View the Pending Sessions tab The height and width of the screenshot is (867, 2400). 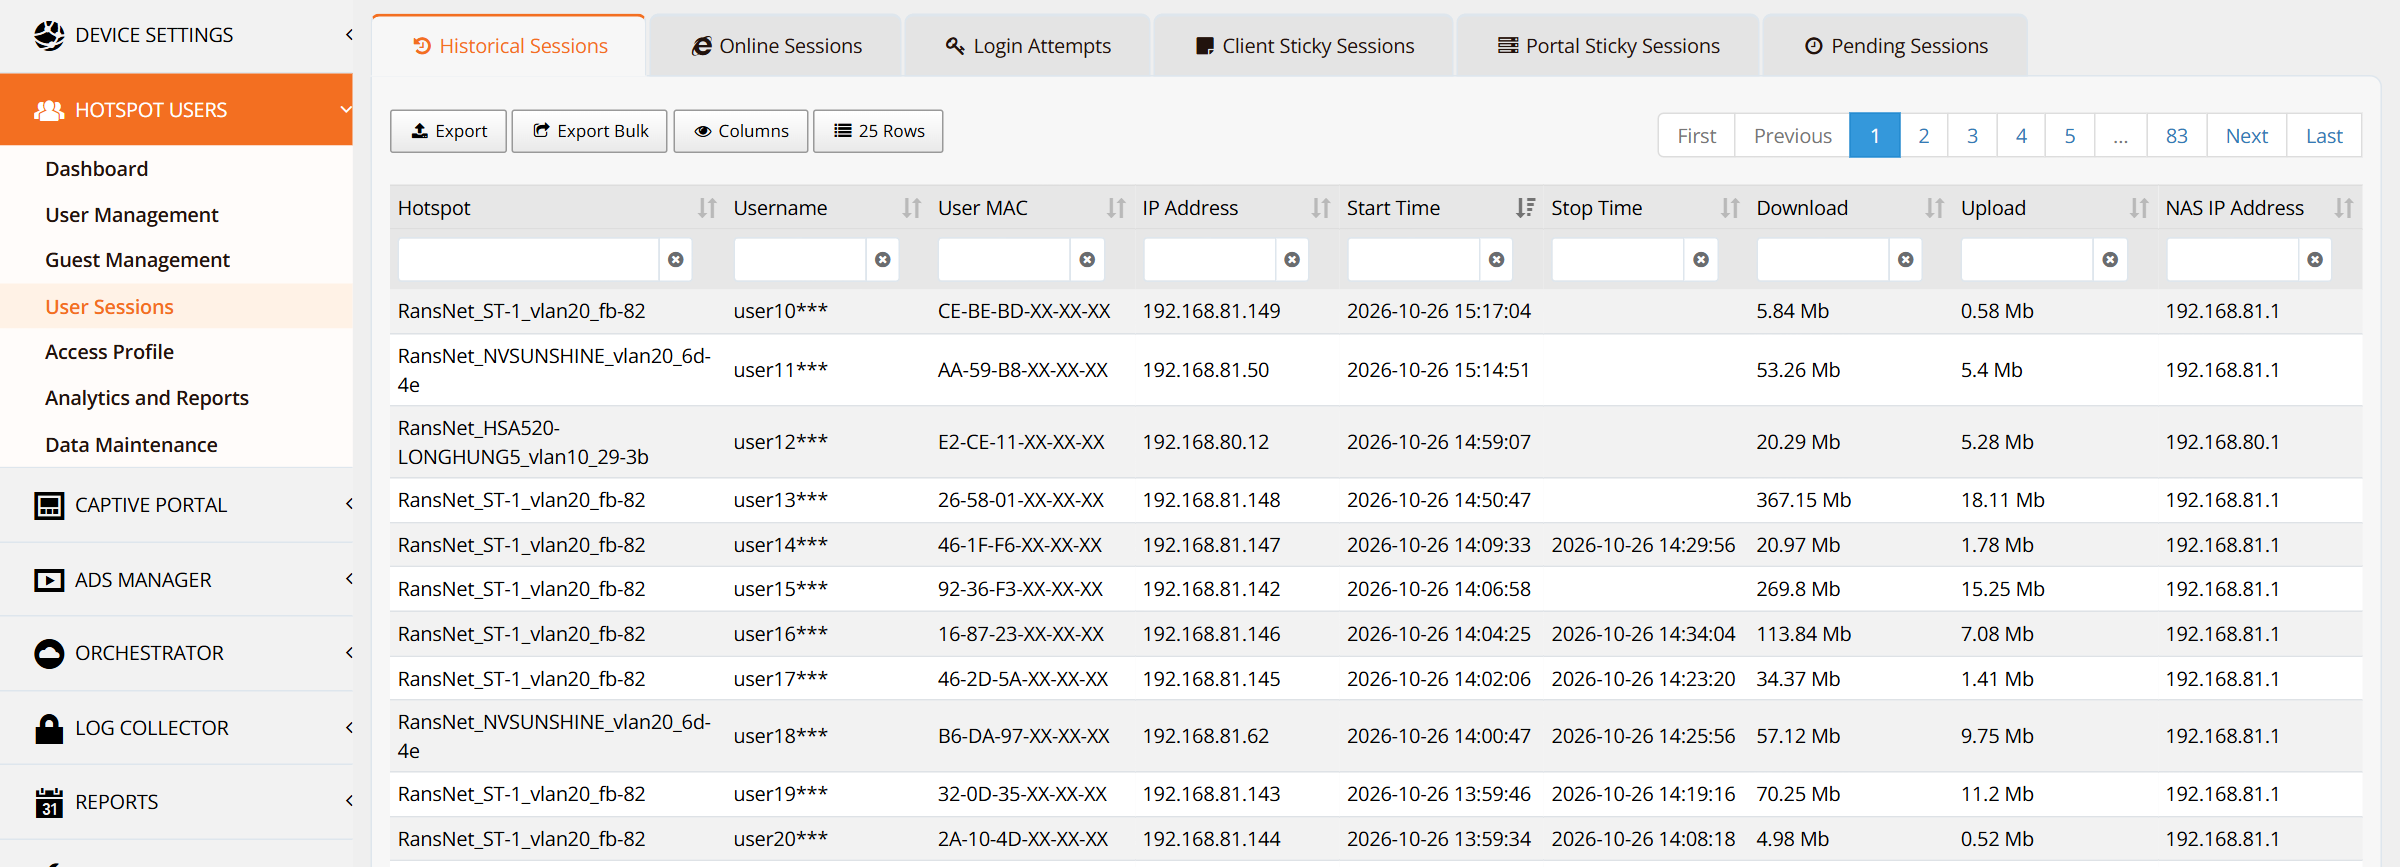1896,46
